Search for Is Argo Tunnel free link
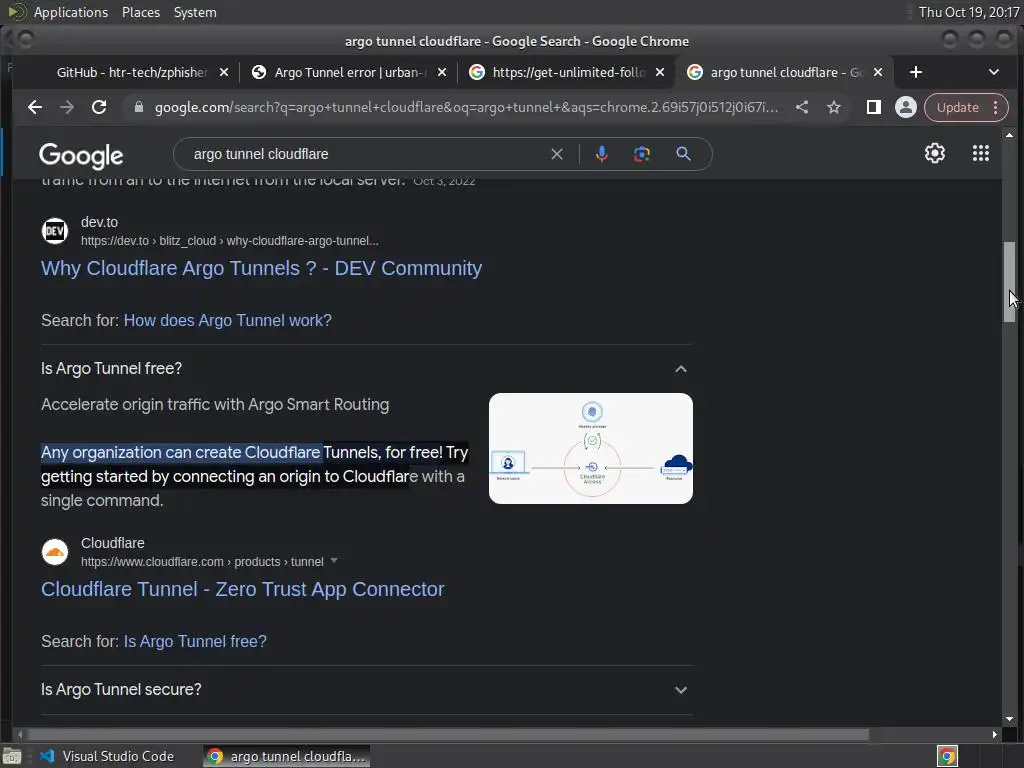This screenshot has width=1024, height=768. click(x=195, y=641)
